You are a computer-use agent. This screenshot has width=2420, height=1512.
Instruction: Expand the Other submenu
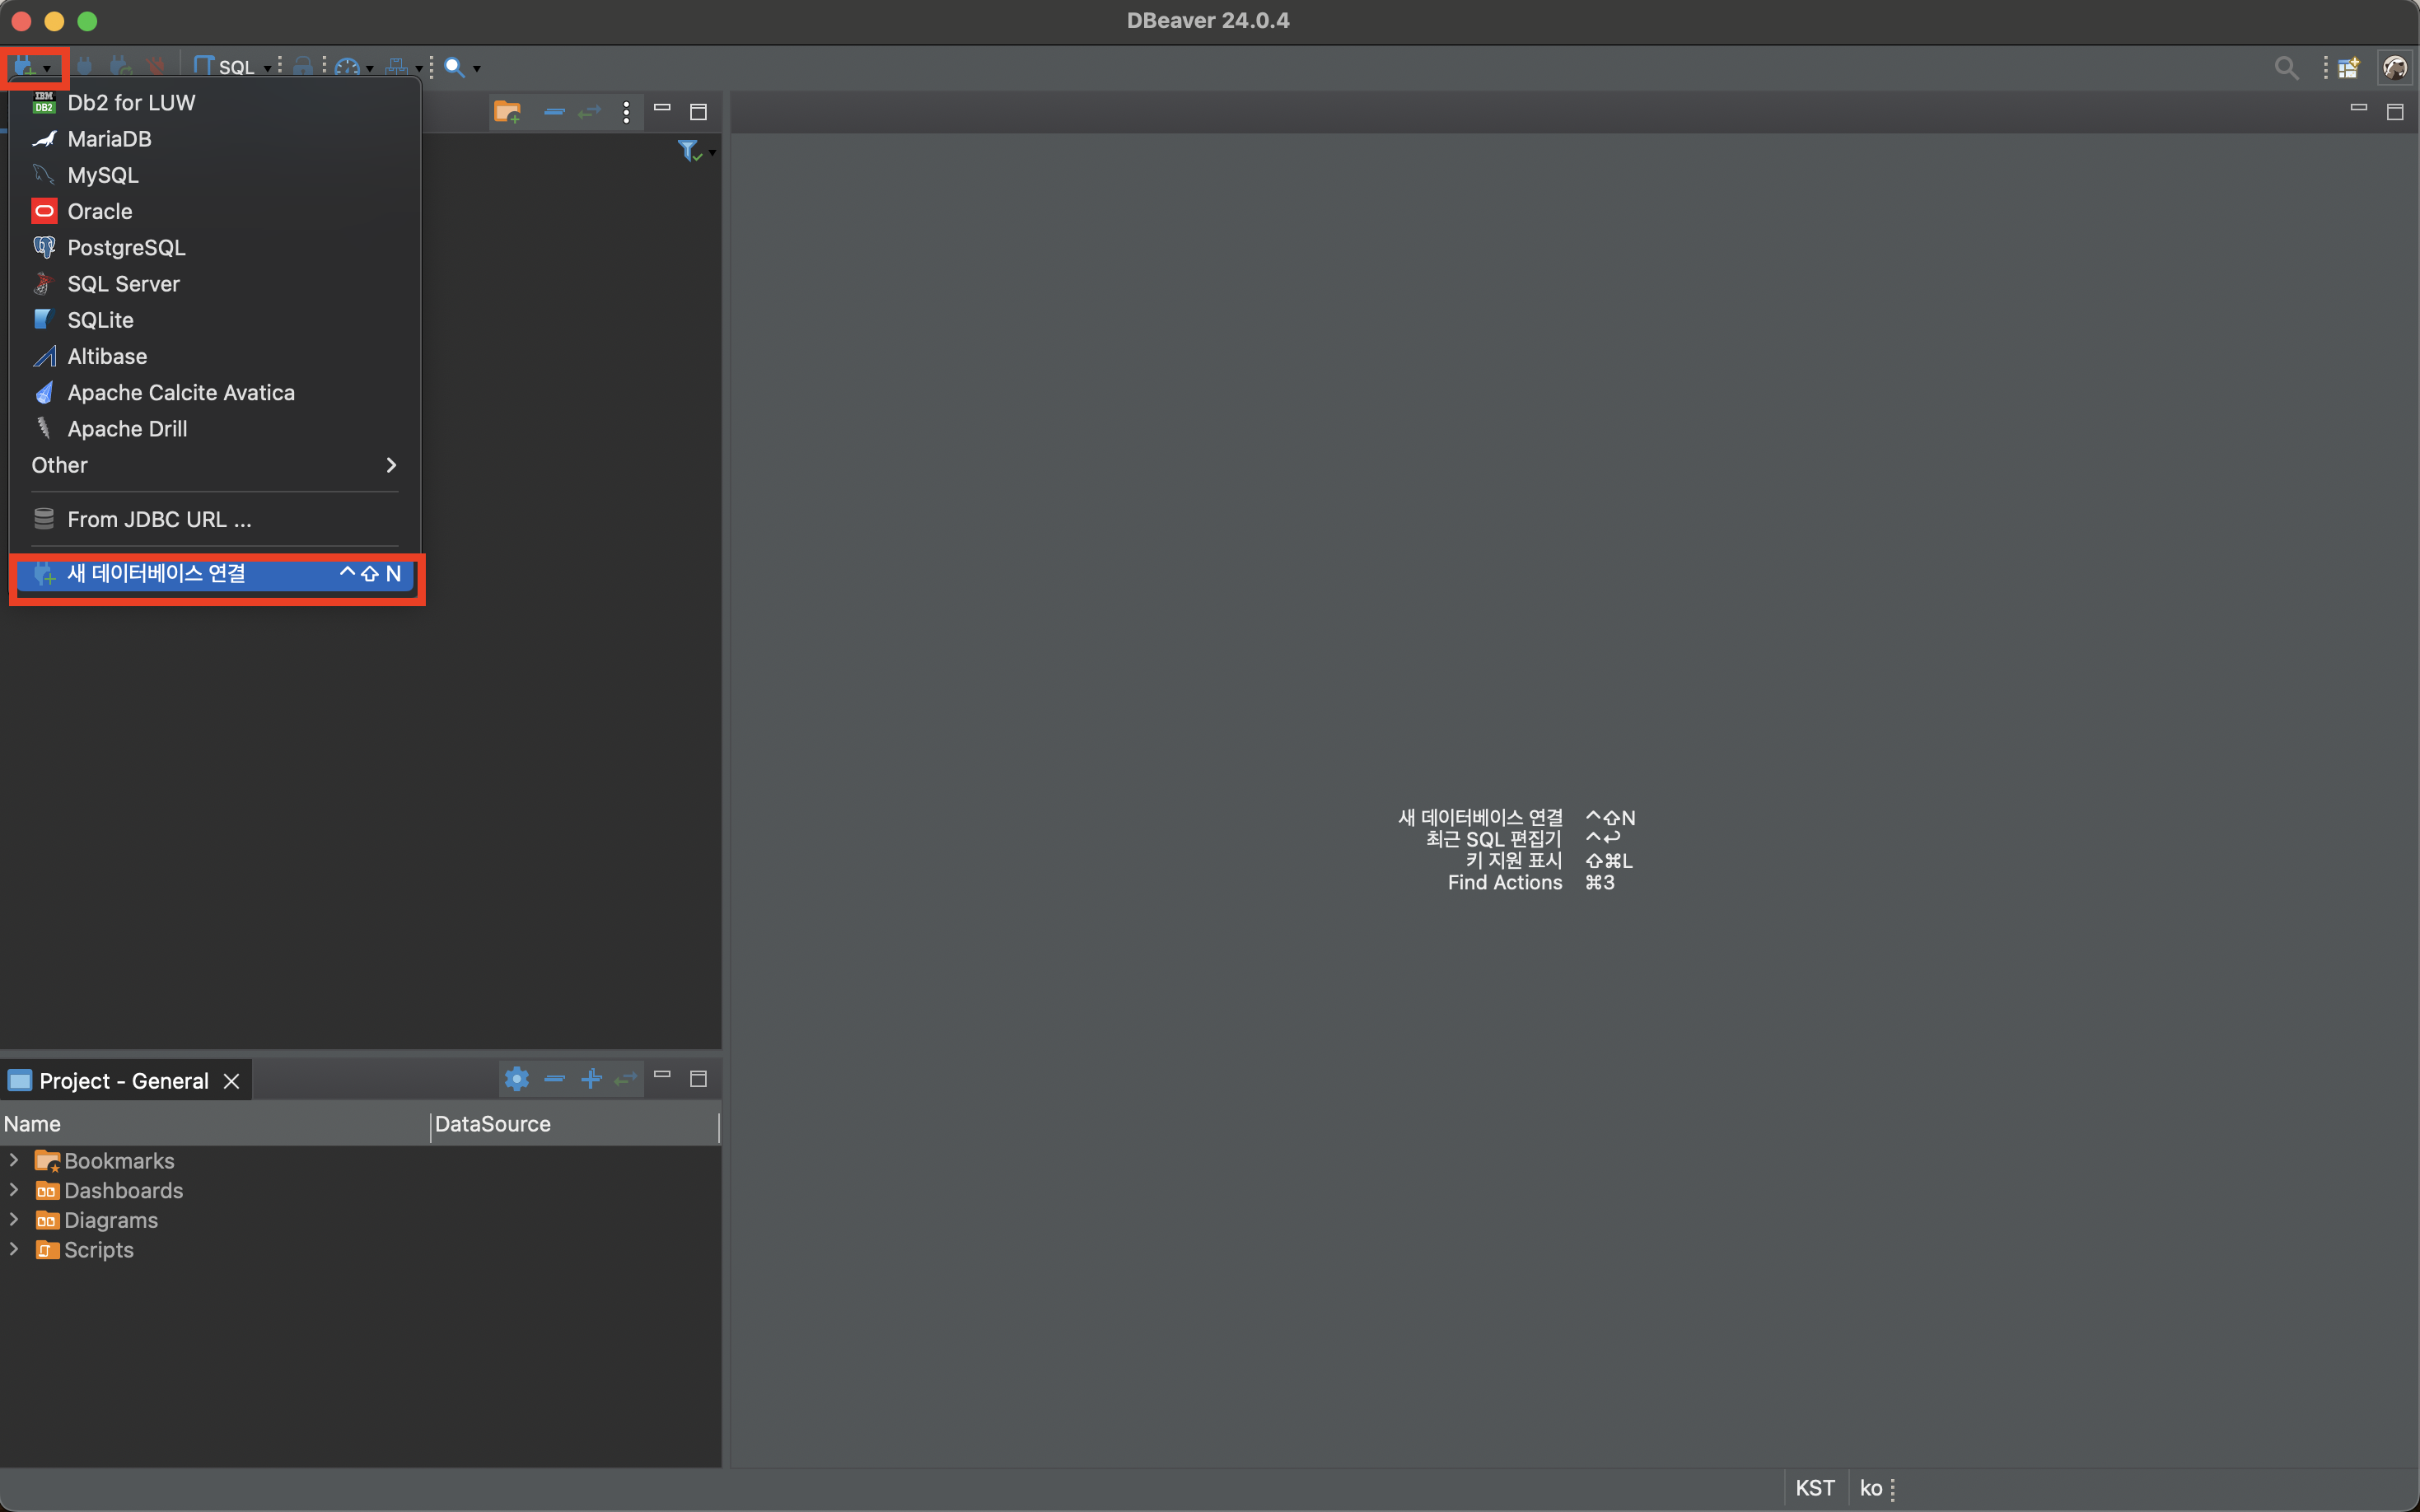[x=214, y=465]
